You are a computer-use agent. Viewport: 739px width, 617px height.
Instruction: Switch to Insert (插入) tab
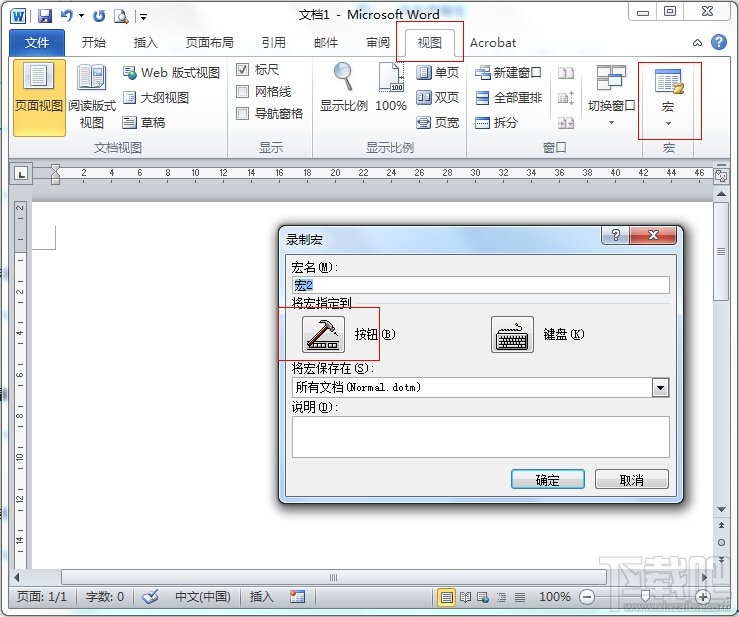(x=146, y=43)
